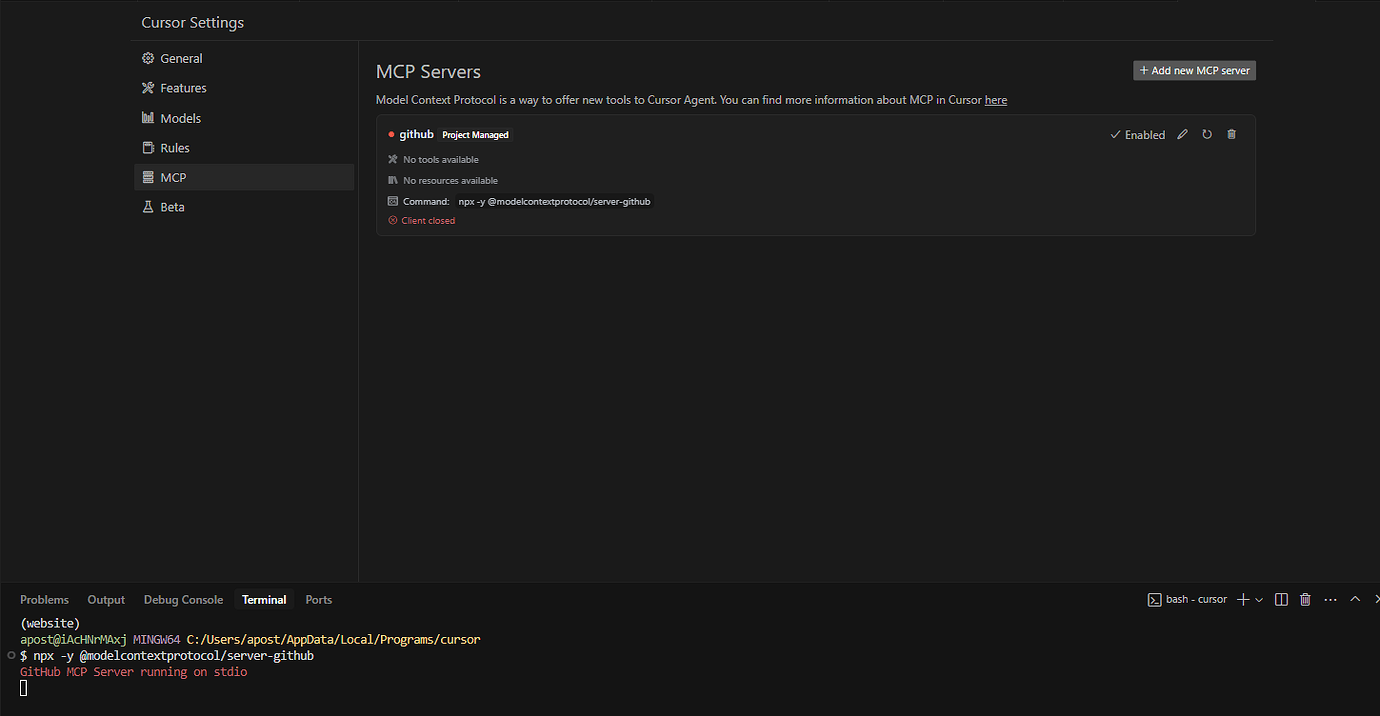Kill the terminal with trash icon

click(1305, 600)
